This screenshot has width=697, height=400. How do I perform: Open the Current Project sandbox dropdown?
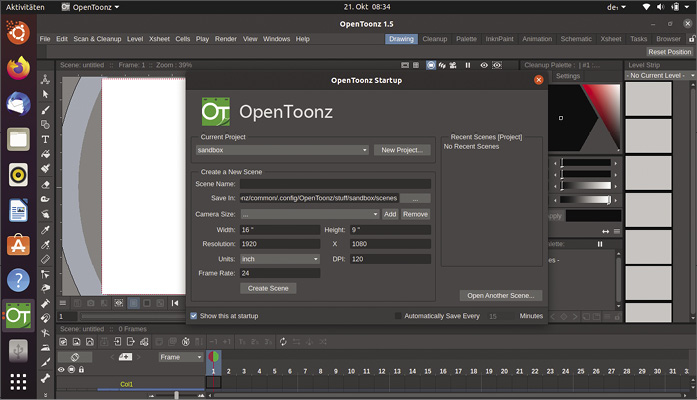click(x=282, y=150)
